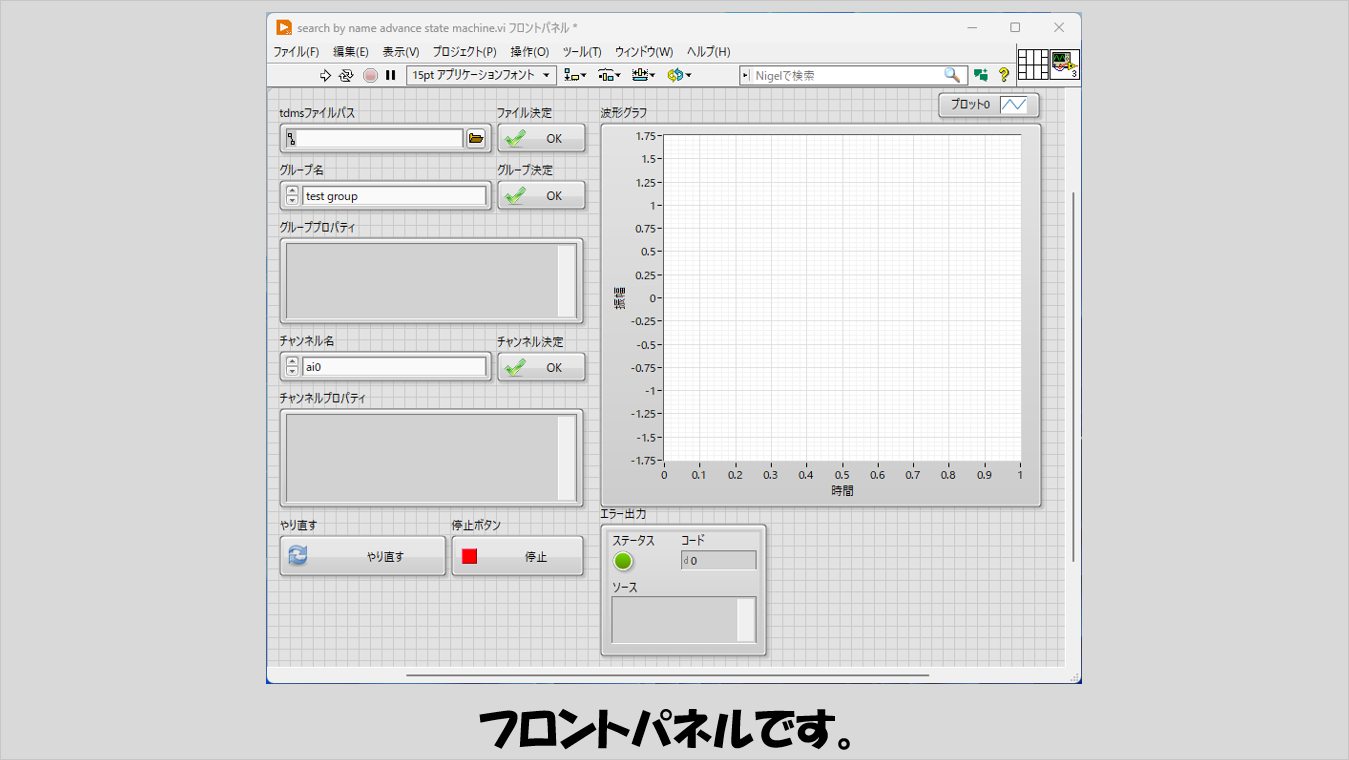Click the プロット0 plot legend line swatch

[1013, 105]
